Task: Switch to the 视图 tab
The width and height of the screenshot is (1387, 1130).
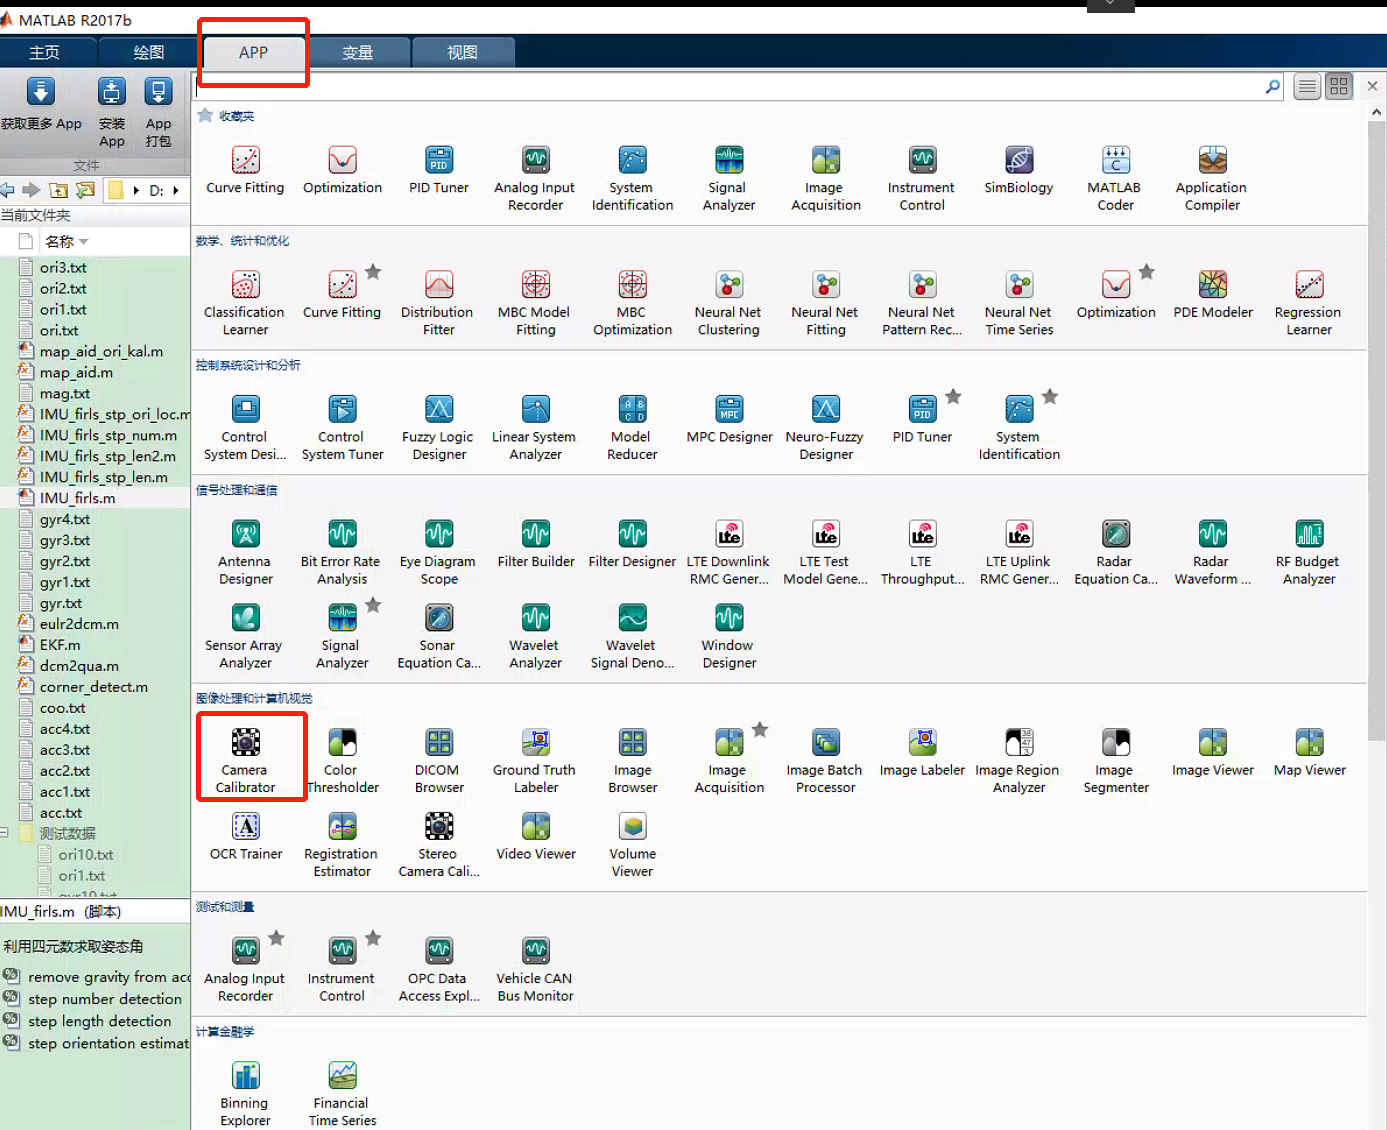Action: [x=462, y=52]
